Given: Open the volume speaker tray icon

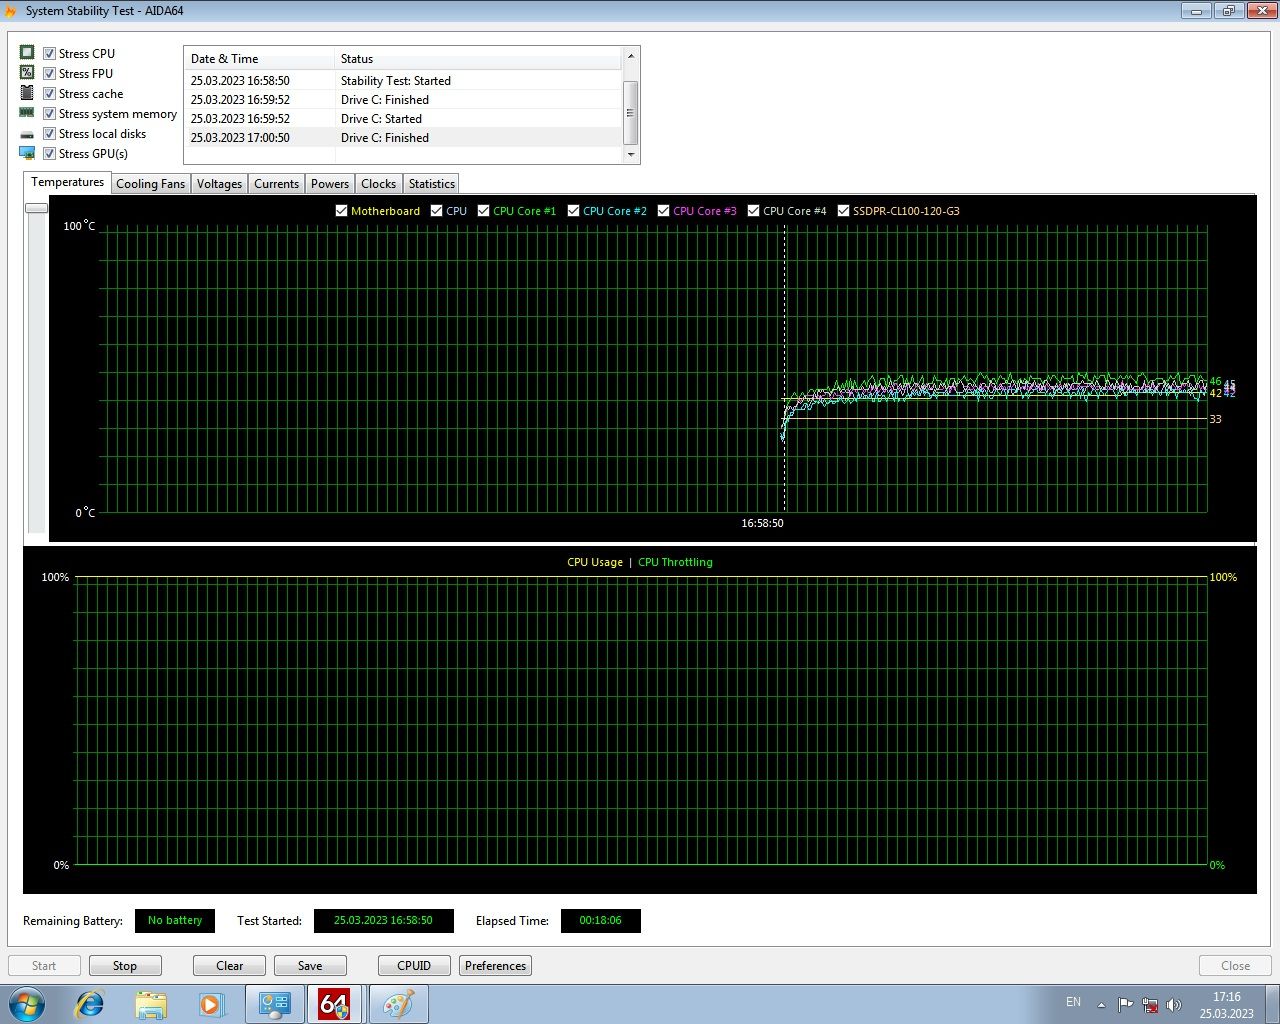Looking at the screenshot, I should pos(1174,1005).
